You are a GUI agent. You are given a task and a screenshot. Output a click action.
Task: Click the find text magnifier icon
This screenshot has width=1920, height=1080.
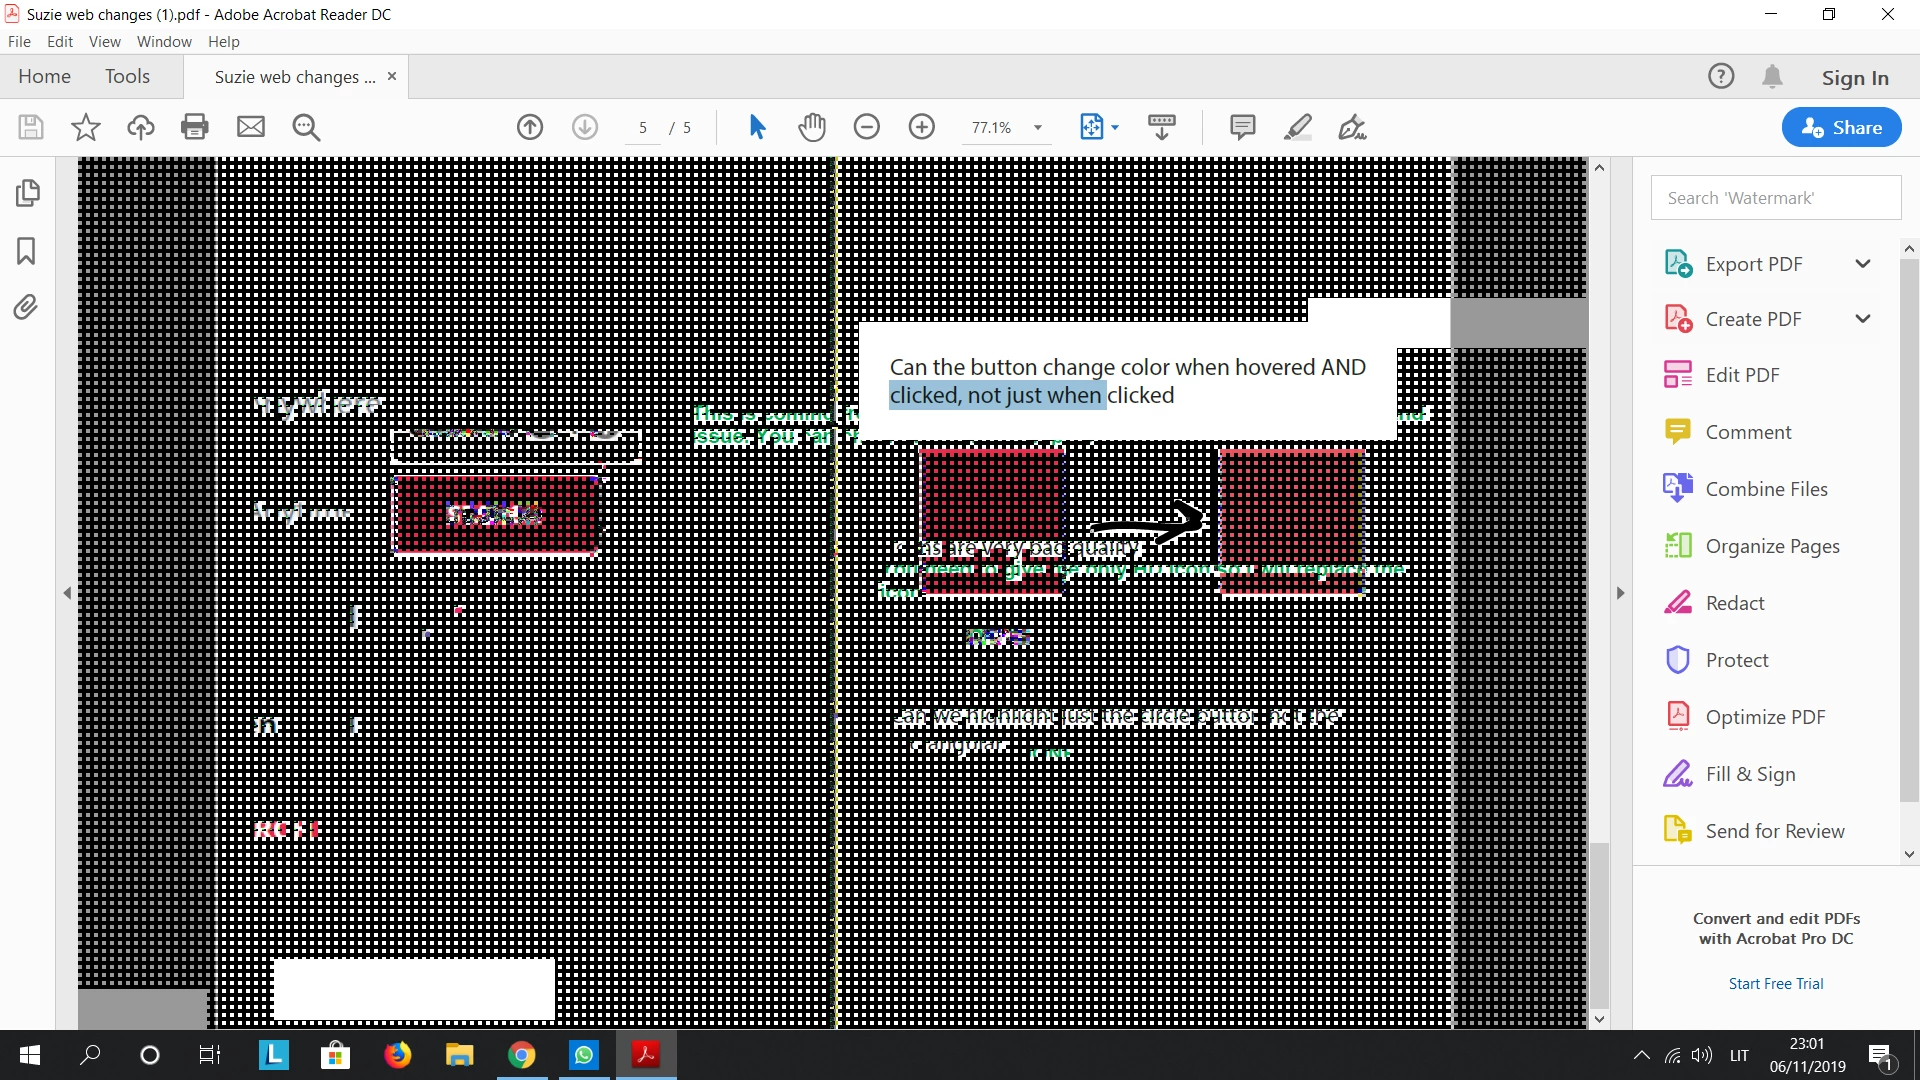pyautogui.click(x=306, y=127)
